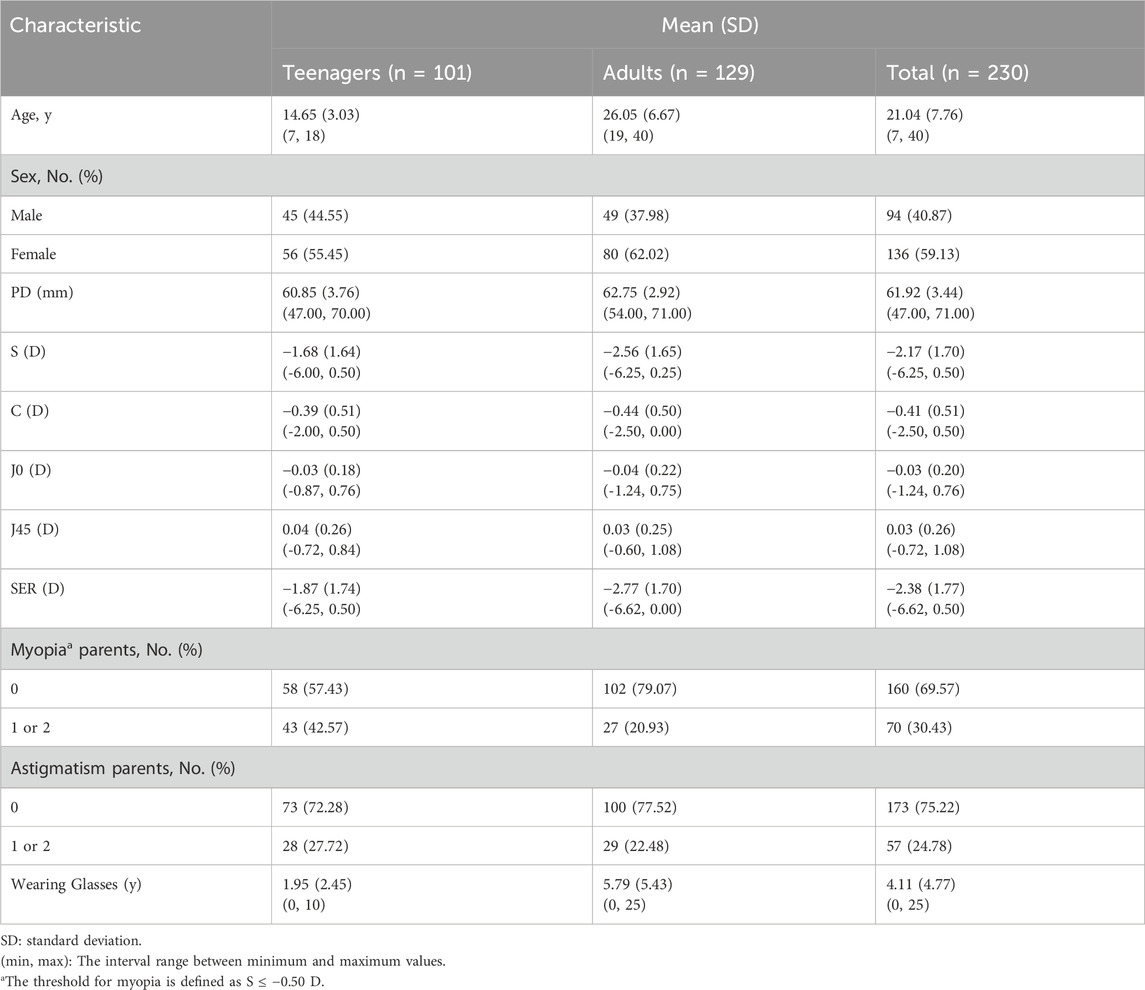The image size is (1145, 990).
Task: Click the SER (D) row label
Action: [43, 589]
